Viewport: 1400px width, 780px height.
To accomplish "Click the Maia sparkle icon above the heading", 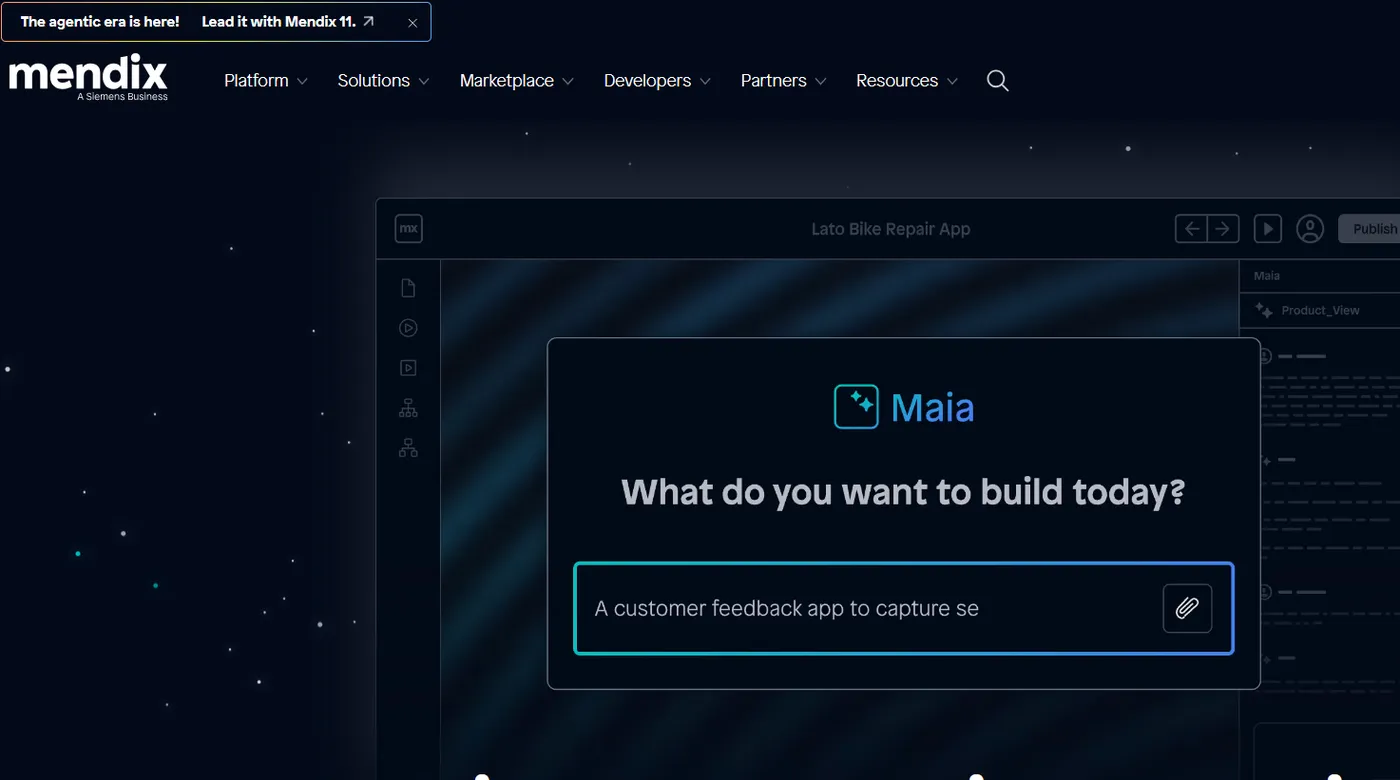I will 855,406.
